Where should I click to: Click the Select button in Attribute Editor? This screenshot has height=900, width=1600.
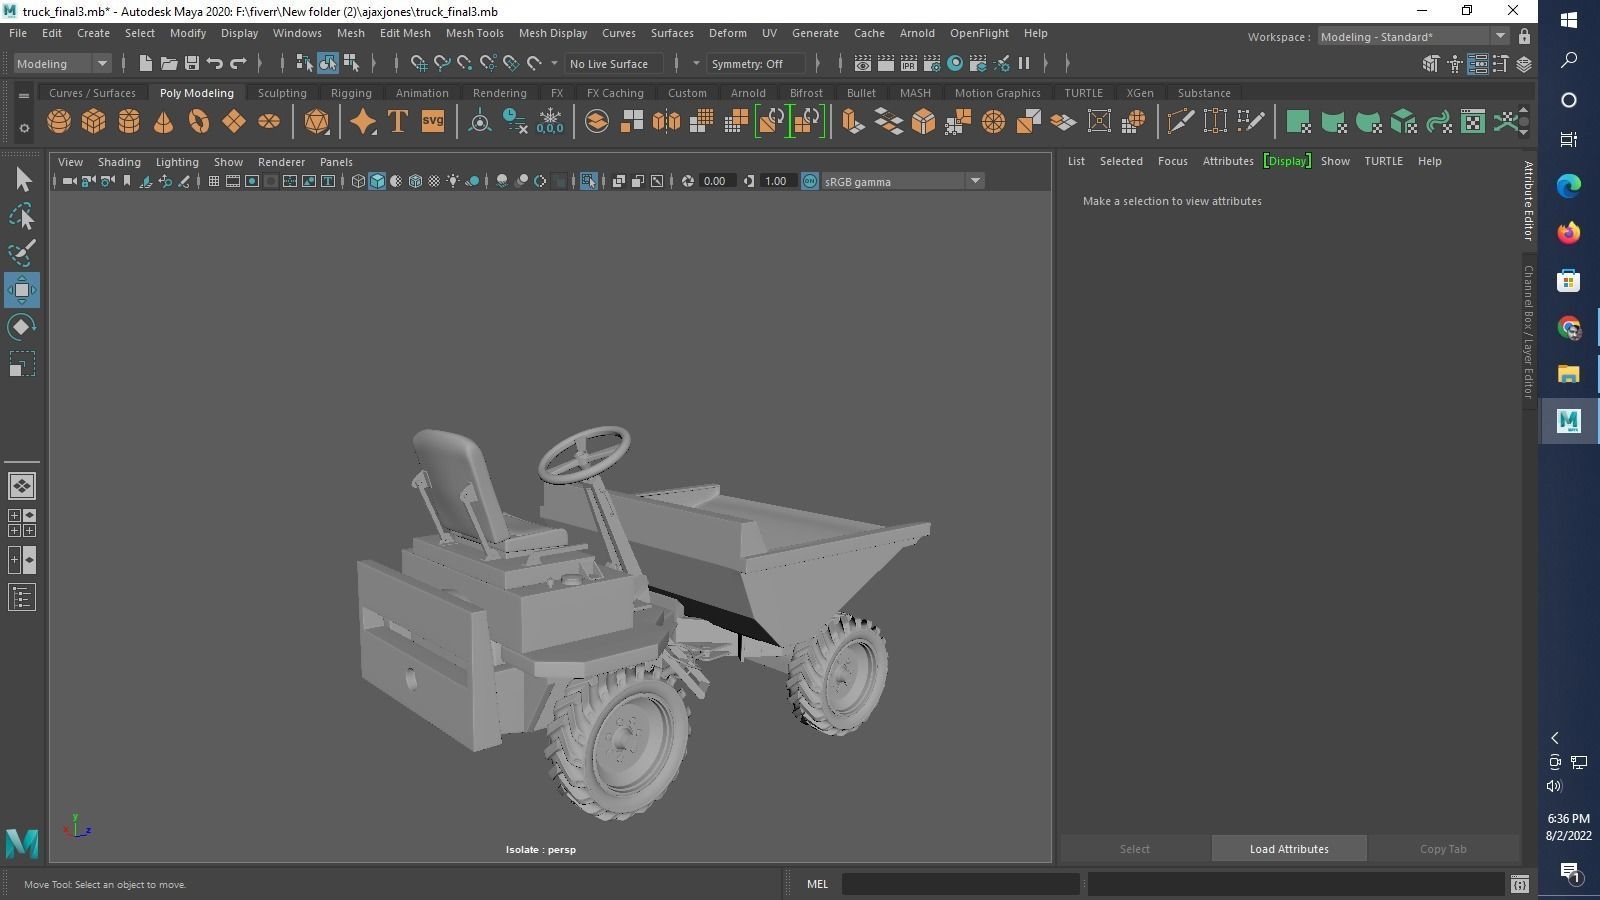point(1135,849)
